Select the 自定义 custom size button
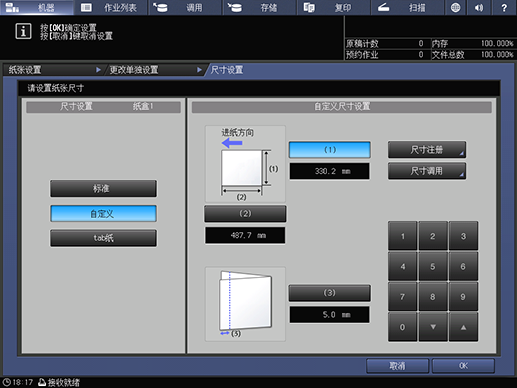Viewport: 517px width, 388px height. coord(103,214)
